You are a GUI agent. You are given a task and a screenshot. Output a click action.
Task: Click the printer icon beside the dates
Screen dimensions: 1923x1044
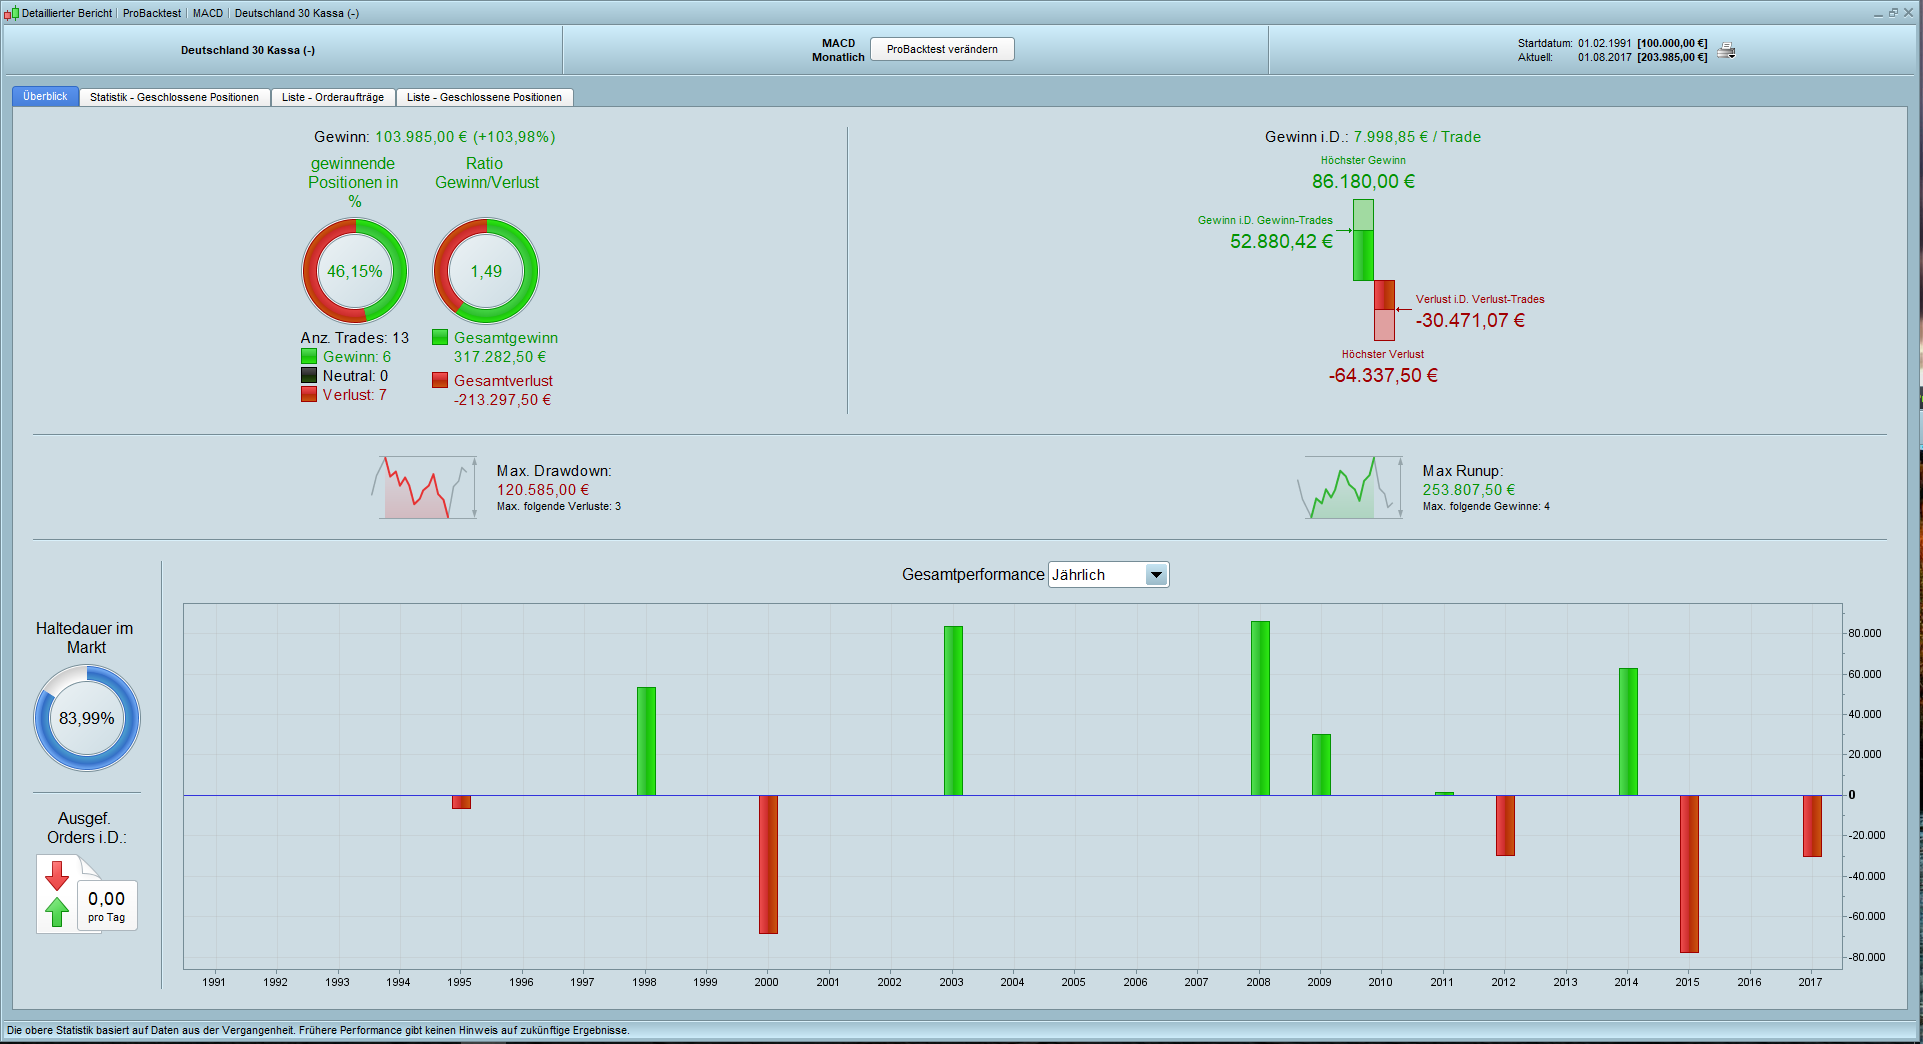click(x=1726, y=51)
